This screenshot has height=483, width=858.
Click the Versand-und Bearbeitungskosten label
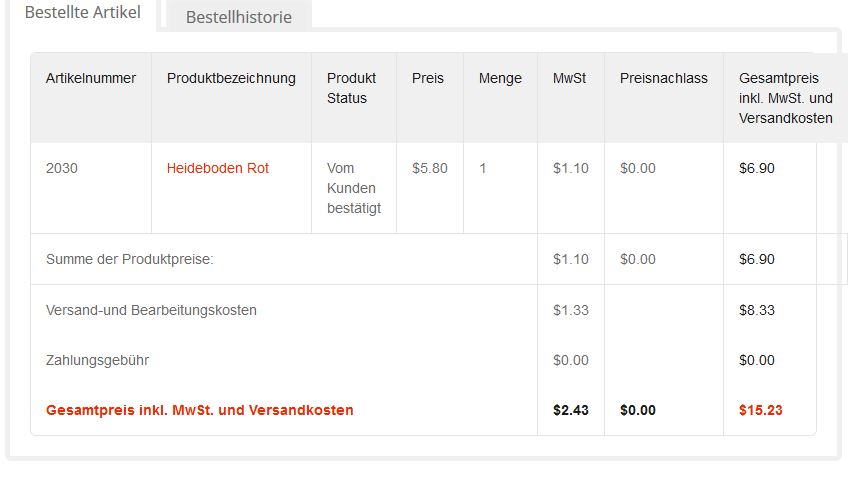(151, 310)
